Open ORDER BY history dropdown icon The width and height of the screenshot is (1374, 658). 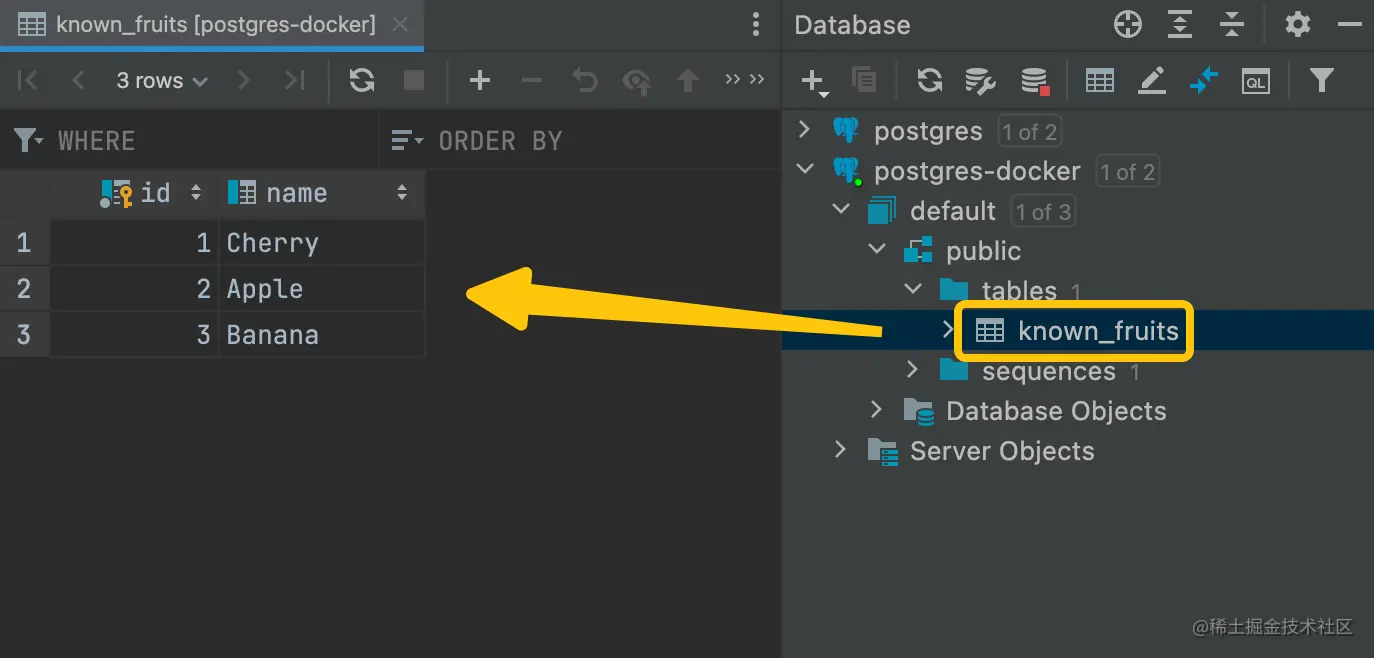click(407, 140)
